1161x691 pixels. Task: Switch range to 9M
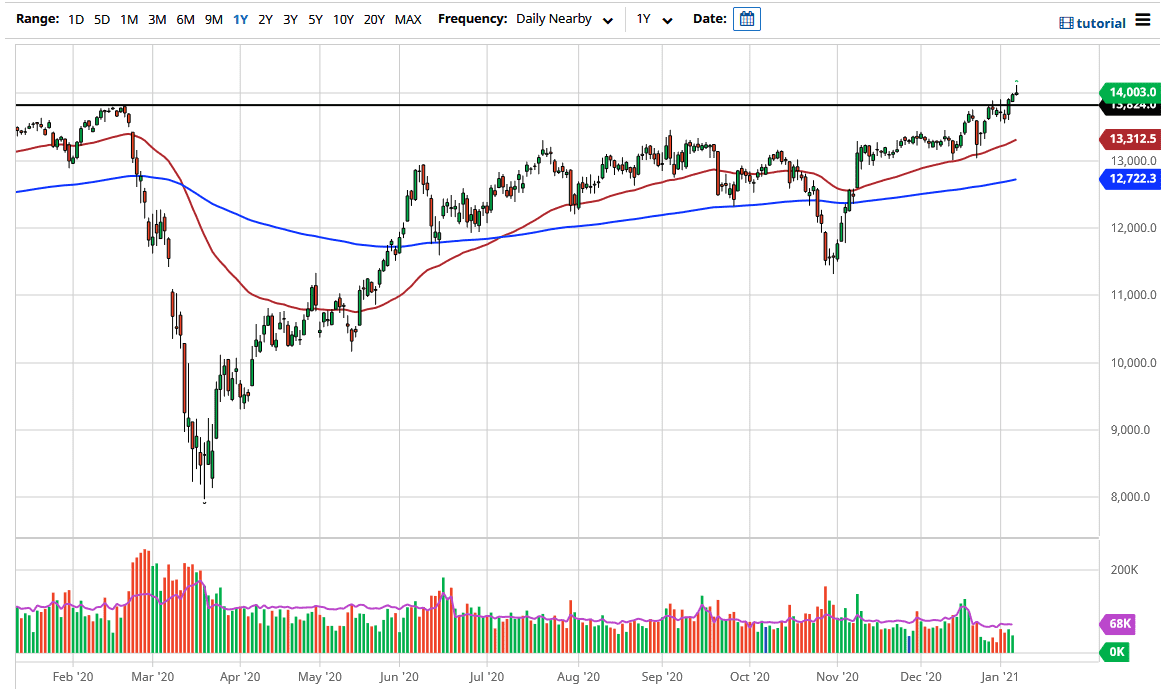pos(213,19)
